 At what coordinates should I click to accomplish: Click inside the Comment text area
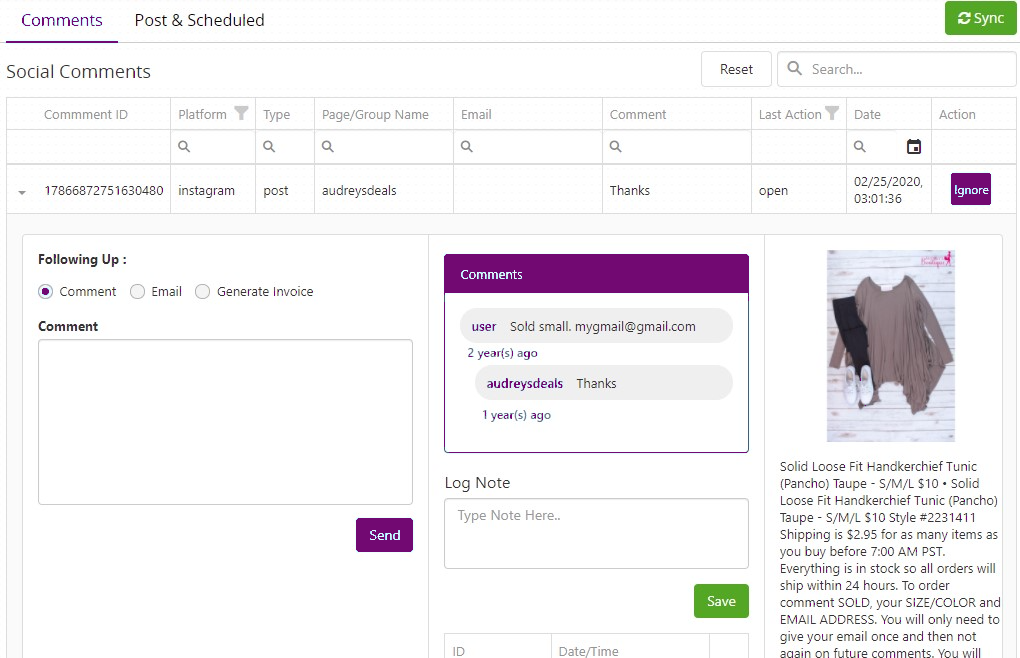click(225, 422)
